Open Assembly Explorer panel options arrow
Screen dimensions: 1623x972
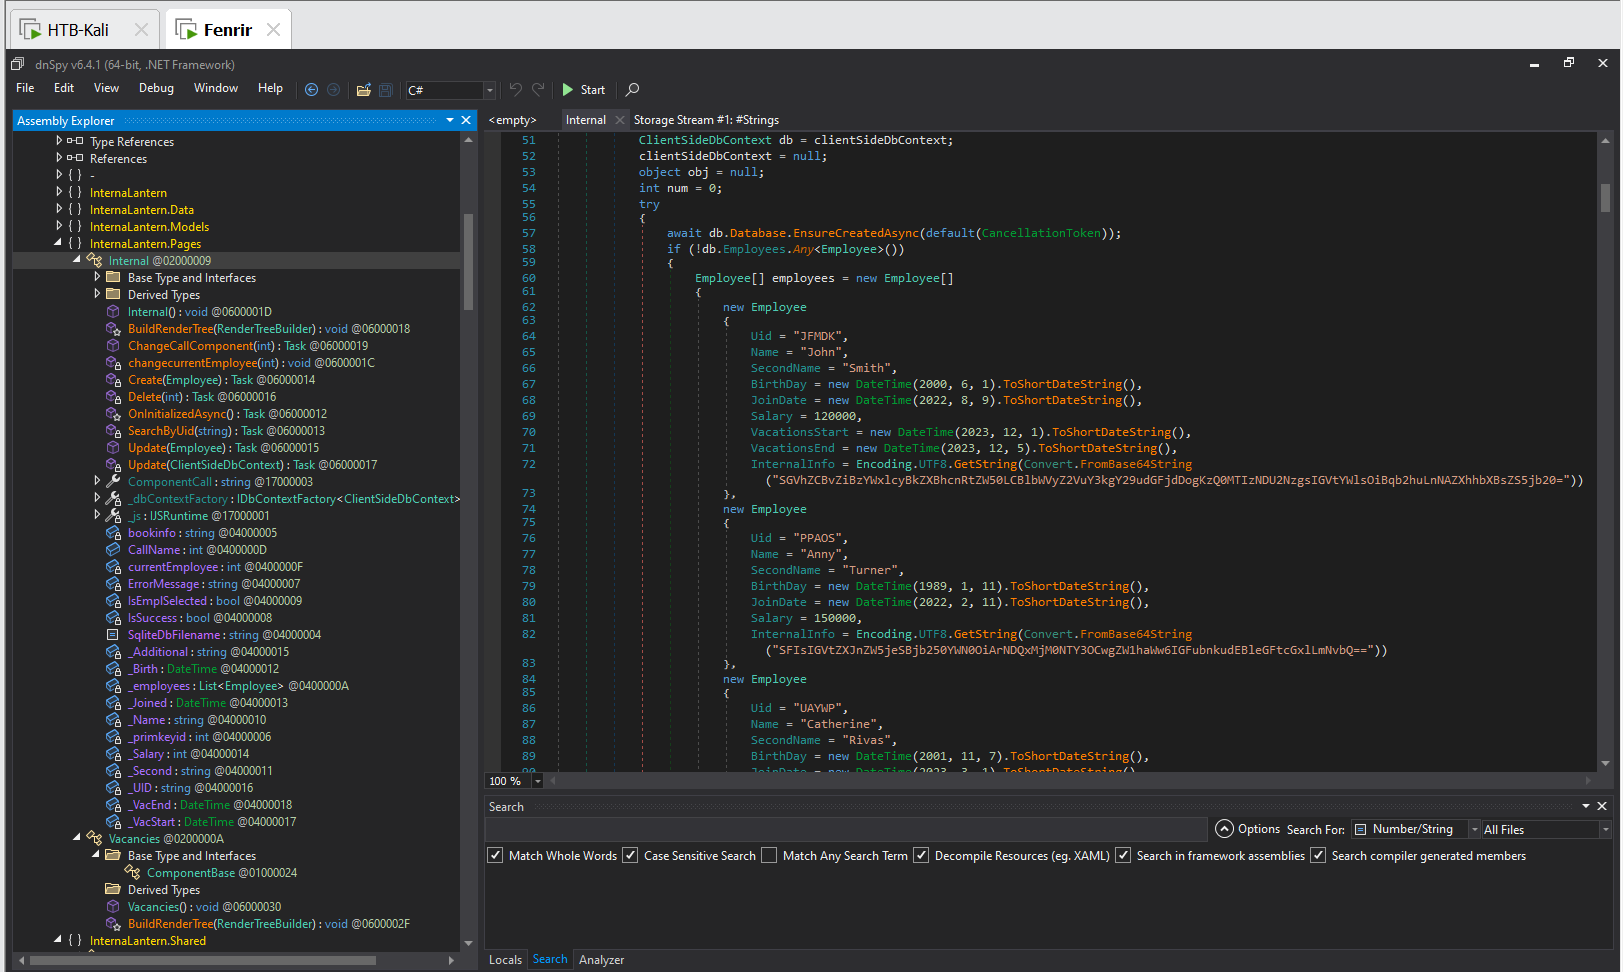pos(450,120)
